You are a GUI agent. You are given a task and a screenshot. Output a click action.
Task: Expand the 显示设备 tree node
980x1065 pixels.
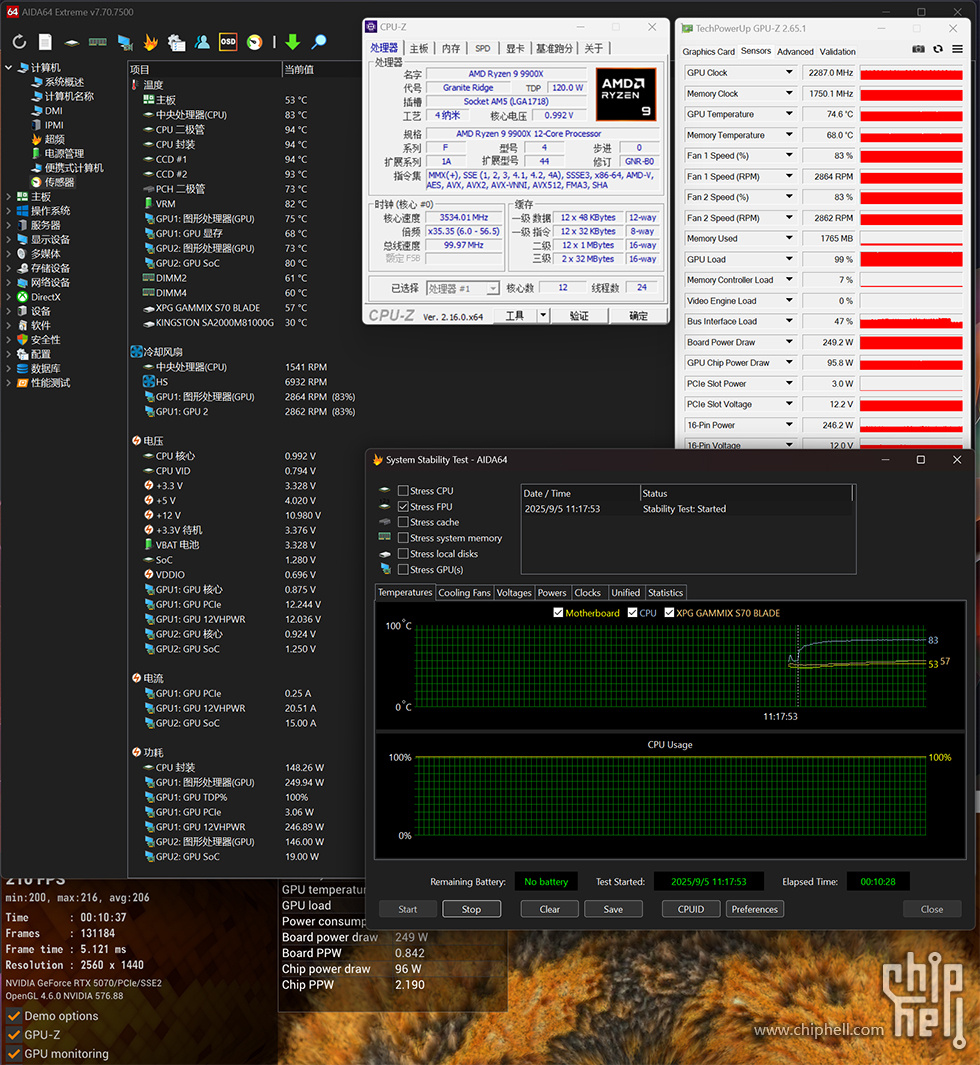pos(9,240)
